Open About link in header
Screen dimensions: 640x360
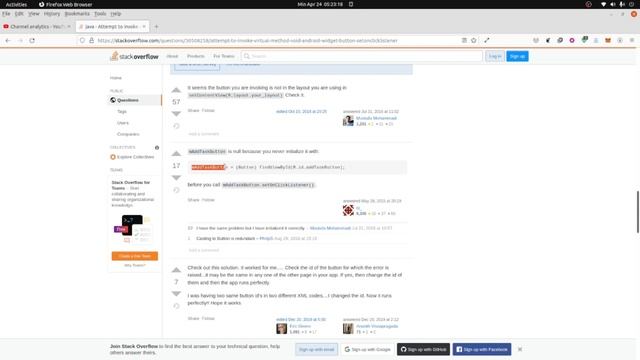click(x=172, y=56)
